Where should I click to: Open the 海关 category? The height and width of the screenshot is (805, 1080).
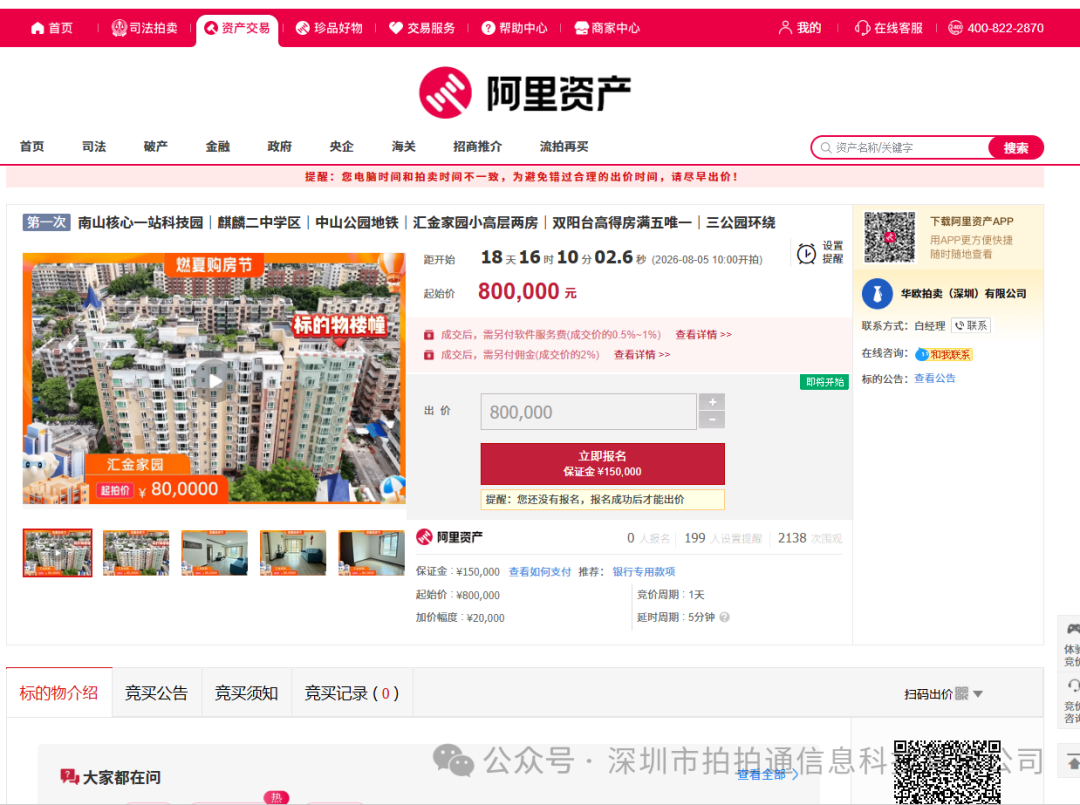(404, 147)
